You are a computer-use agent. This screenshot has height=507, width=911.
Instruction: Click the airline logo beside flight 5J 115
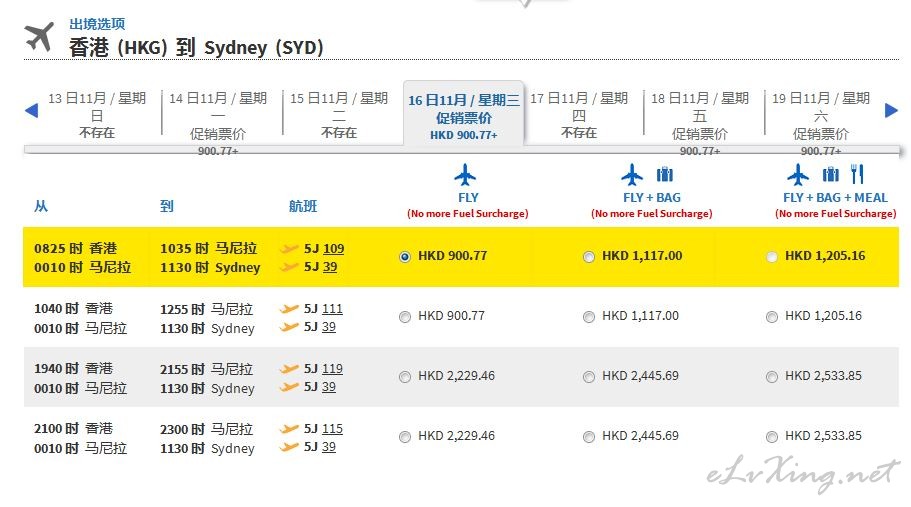[290, 429]
